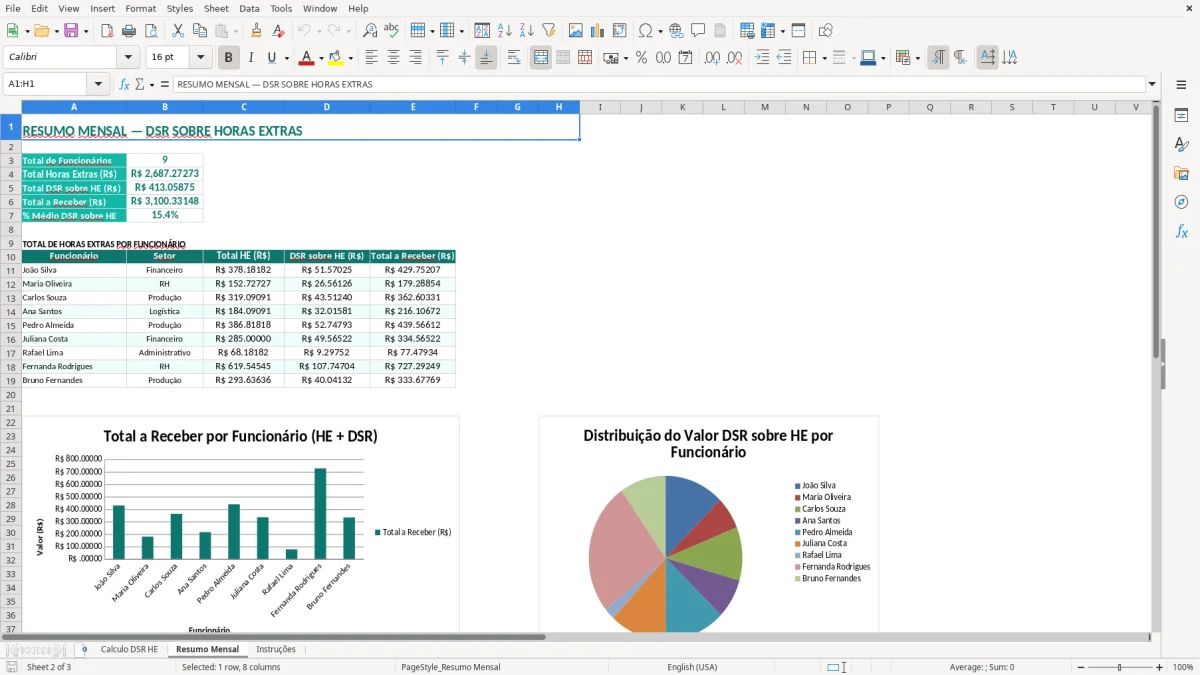Click the Merge and Center Cells icon
The image size is (1200, 675).
(541, 58)
